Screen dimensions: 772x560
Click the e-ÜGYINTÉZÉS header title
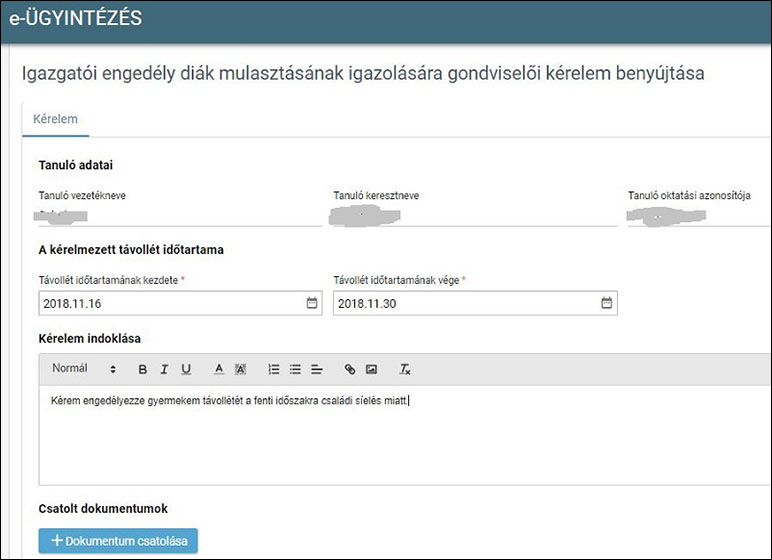point(76,18)
